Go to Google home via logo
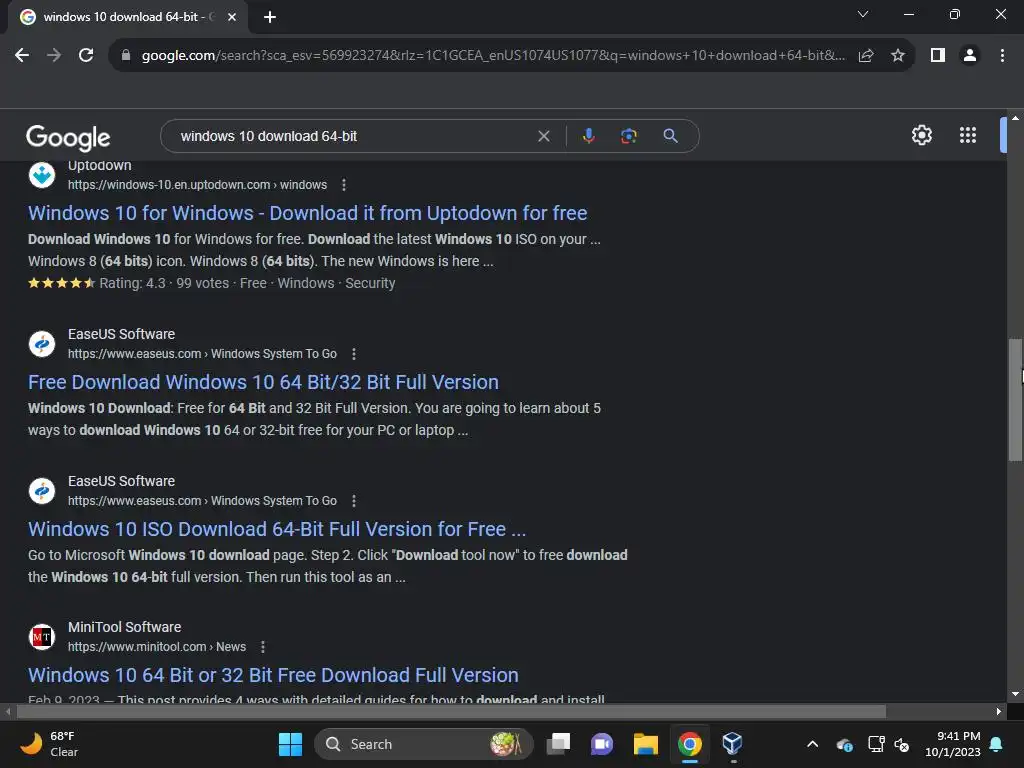The width and height of the screenshot is (1024, 768). [x=68, y=137]
